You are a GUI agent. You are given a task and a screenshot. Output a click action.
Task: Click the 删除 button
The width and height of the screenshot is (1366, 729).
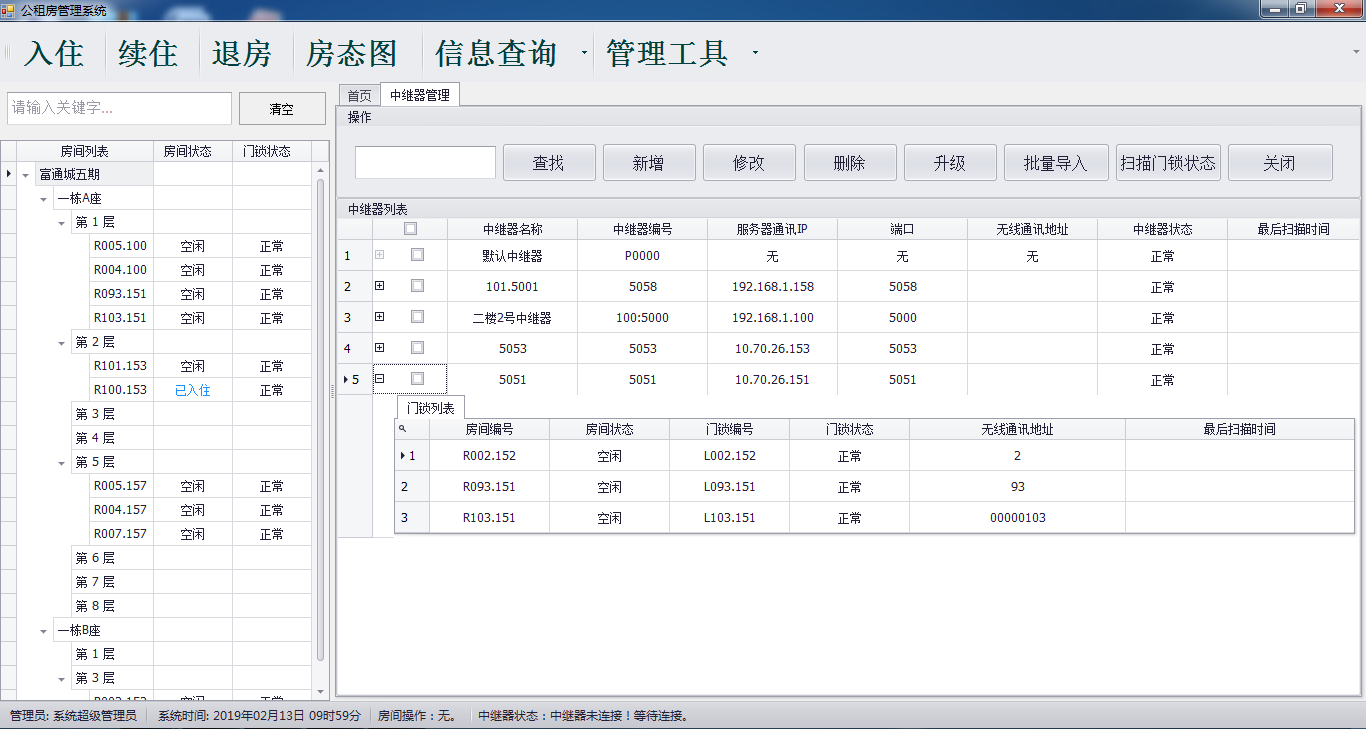coord(850,162)
